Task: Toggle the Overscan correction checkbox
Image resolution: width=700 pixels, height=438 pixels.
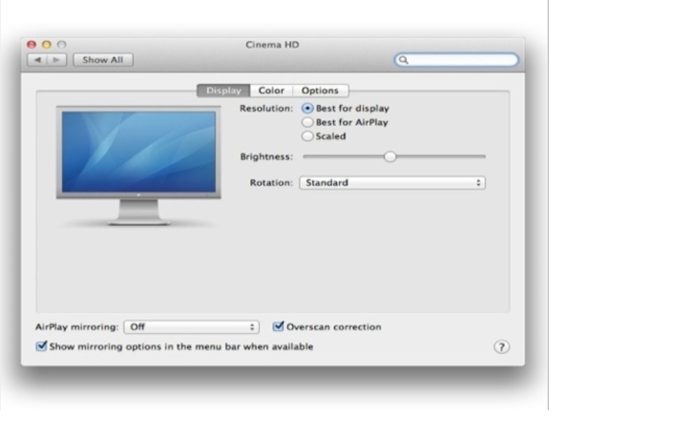Action: tap(278, 326)
